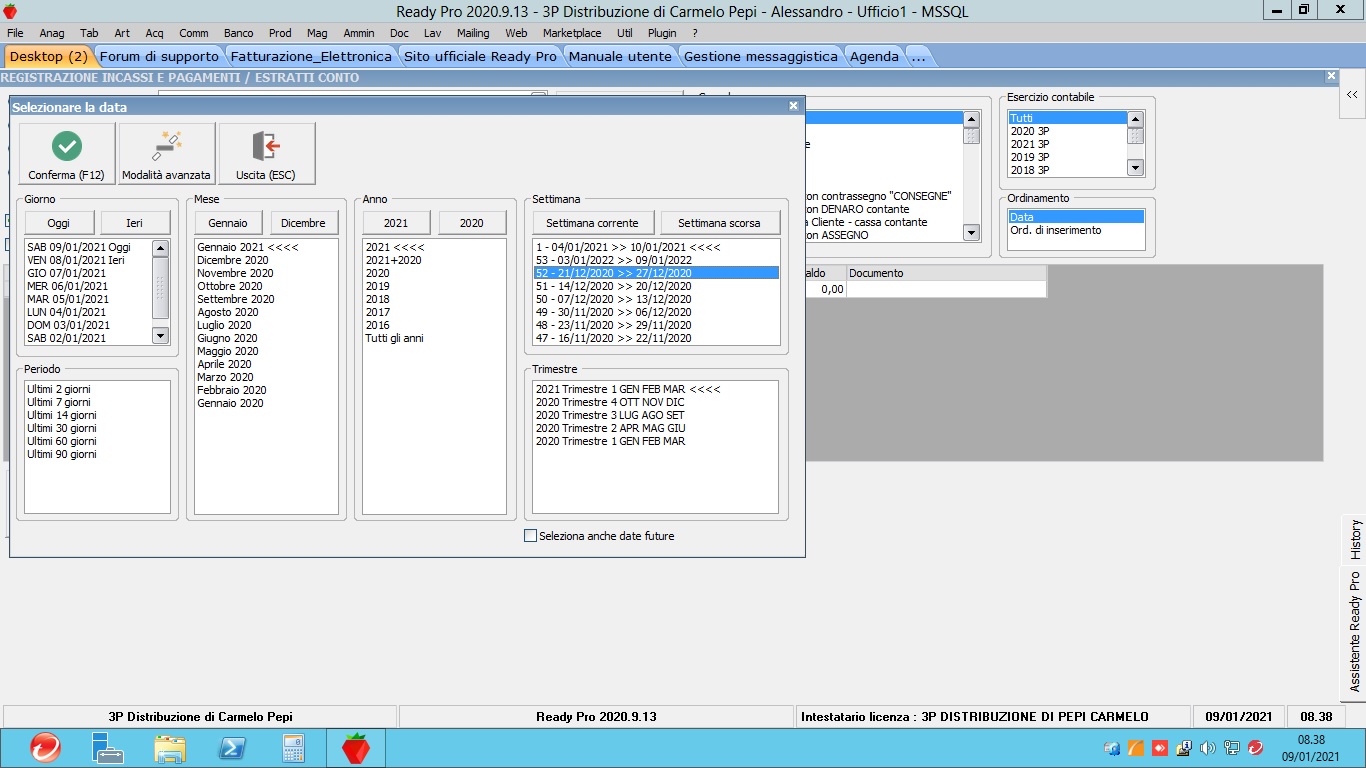Select '2020 Trimestre 4 OTT NOV DIC'
The width and height of the screenshot is (1366, 768).
655,402
